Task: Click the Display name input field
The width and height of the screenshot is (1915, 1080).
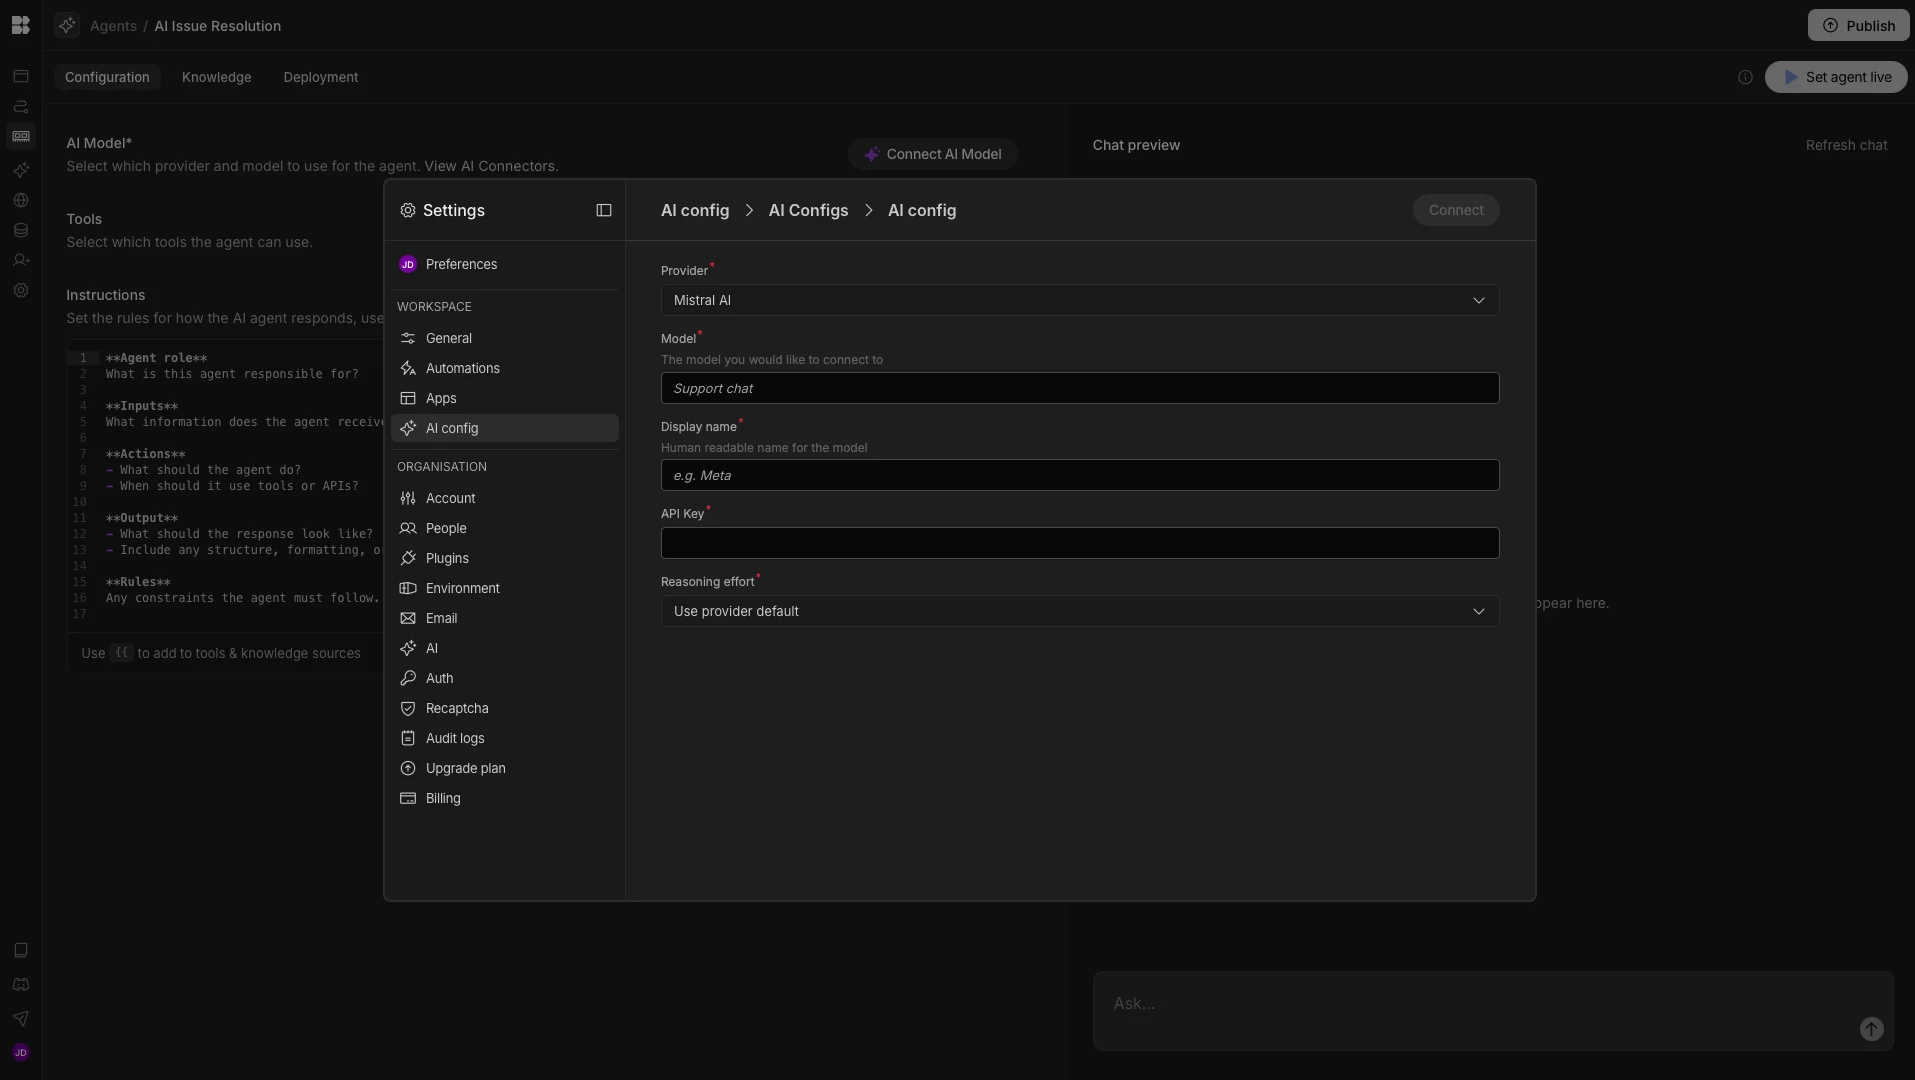Action: point(1080,475)
